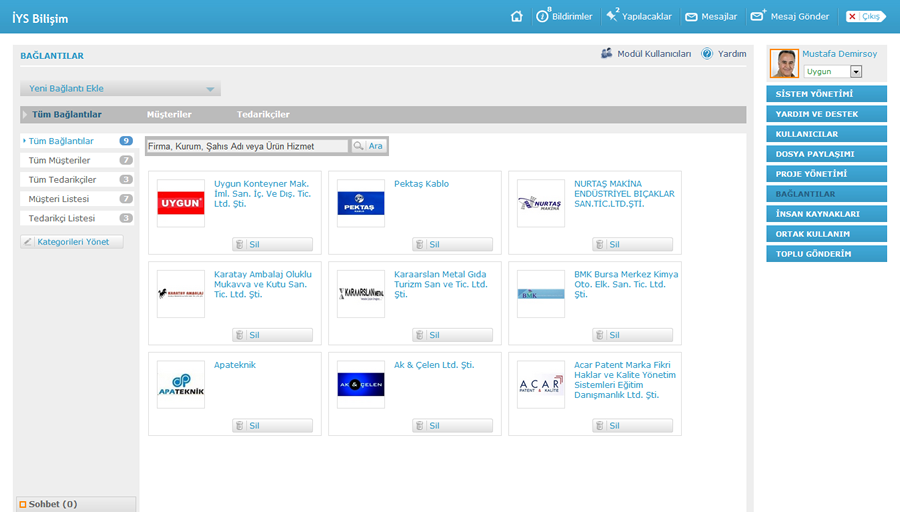
Task: Click the Mesaj Gönder icon
Action: pyautogui.click(x=757, y=16)
